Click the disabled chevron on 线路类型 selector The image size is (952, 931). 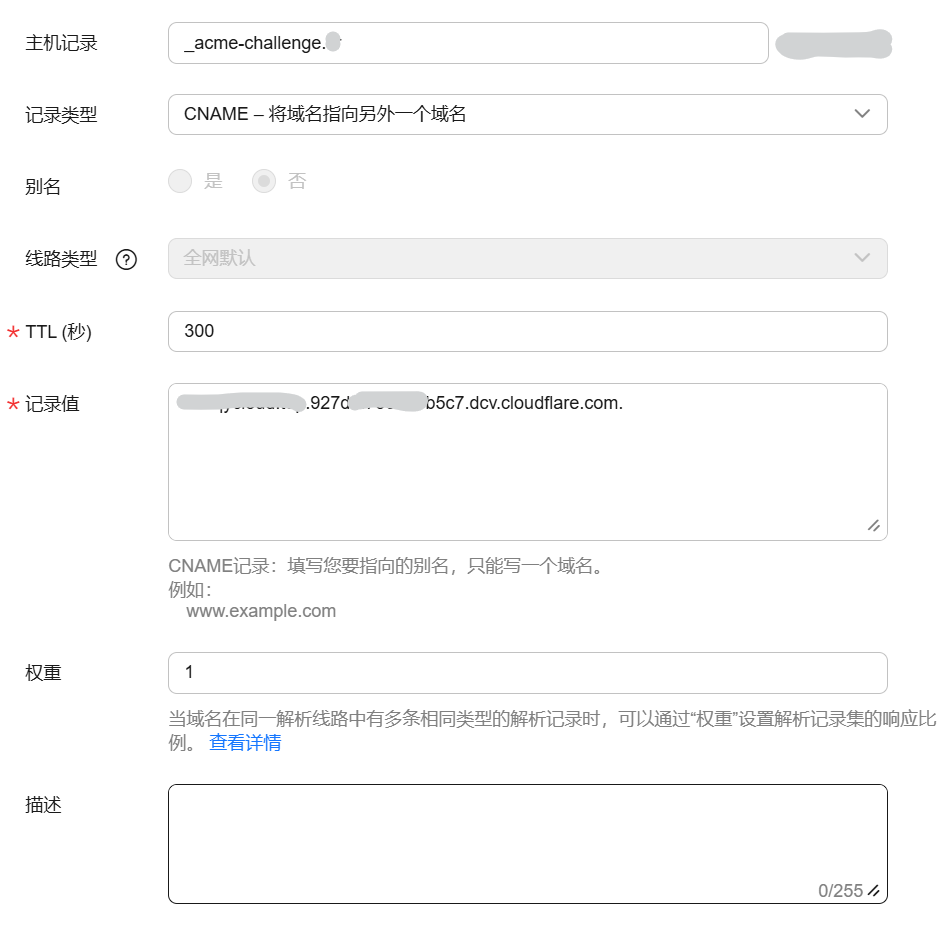coord(862,258)
